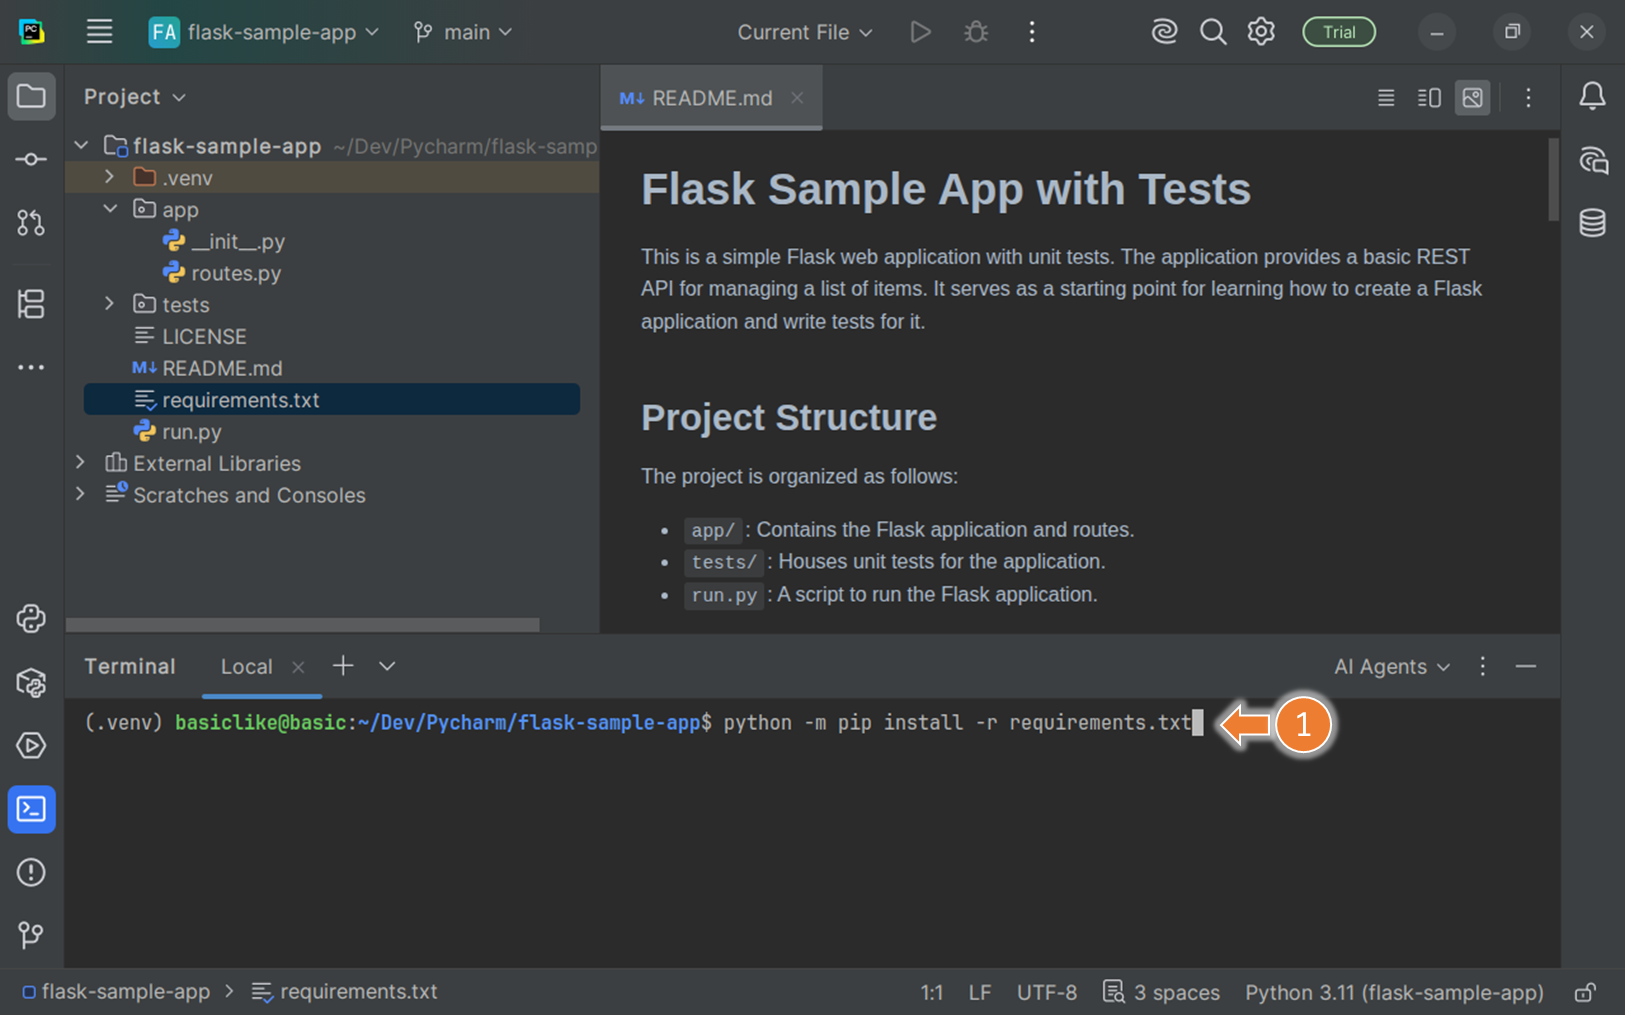
Task: Open the AI Chat tool window
Action: [x=1593, y=160]
